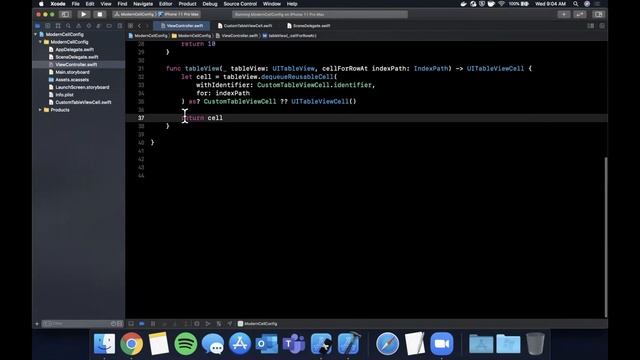The width and height of the screenshot is (640, 360).
Task: Open the ModernCellConfig folder jump bar item
Action: (191, 36)
